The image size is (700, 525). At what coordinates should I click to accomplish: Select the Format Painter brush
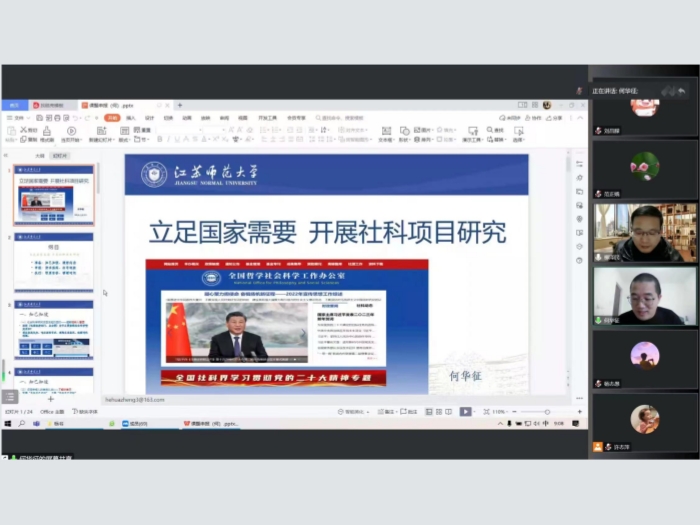pyautogui.click(x=46, y=131)
